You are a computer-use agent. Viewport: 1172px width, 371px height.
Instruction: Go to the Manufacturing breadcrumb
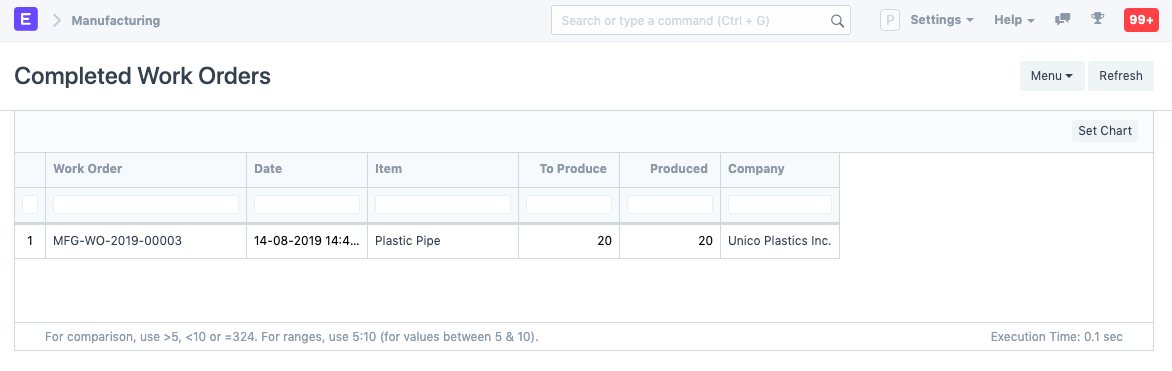tap(116, 21)
